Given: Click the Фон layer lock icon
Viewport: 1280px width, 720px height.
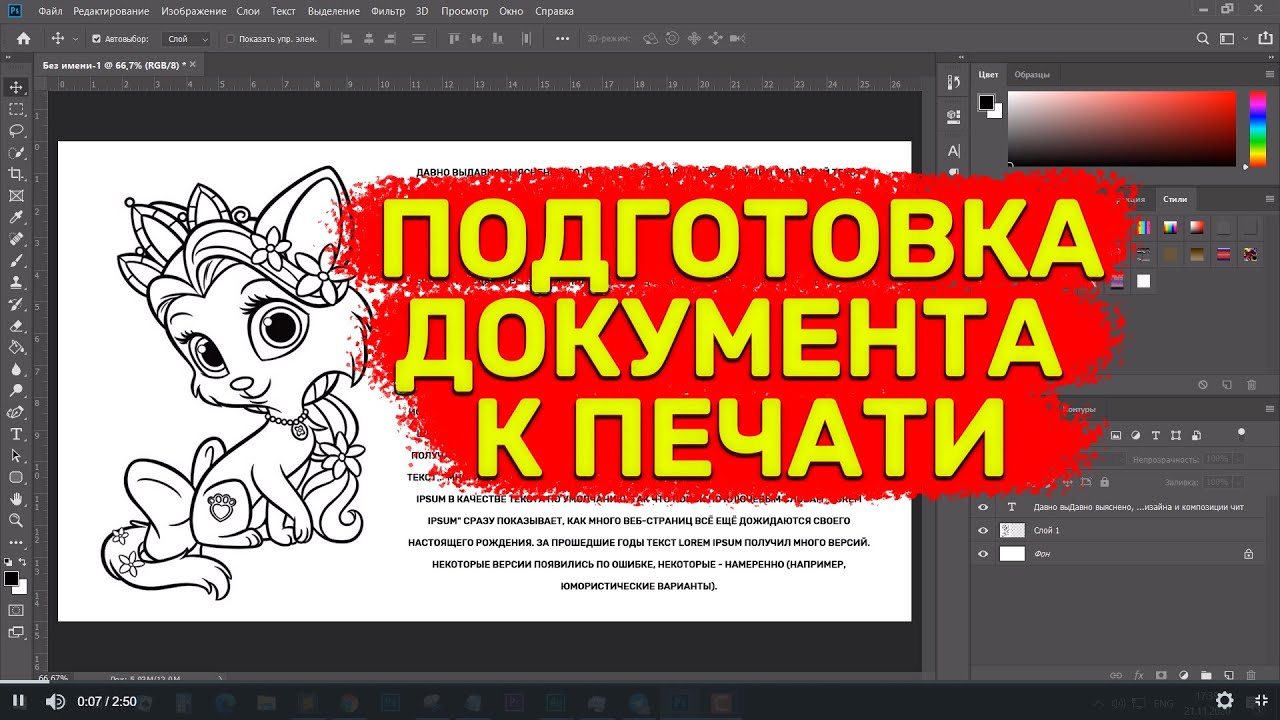Looking at the screenshot, I should 1248,553.
